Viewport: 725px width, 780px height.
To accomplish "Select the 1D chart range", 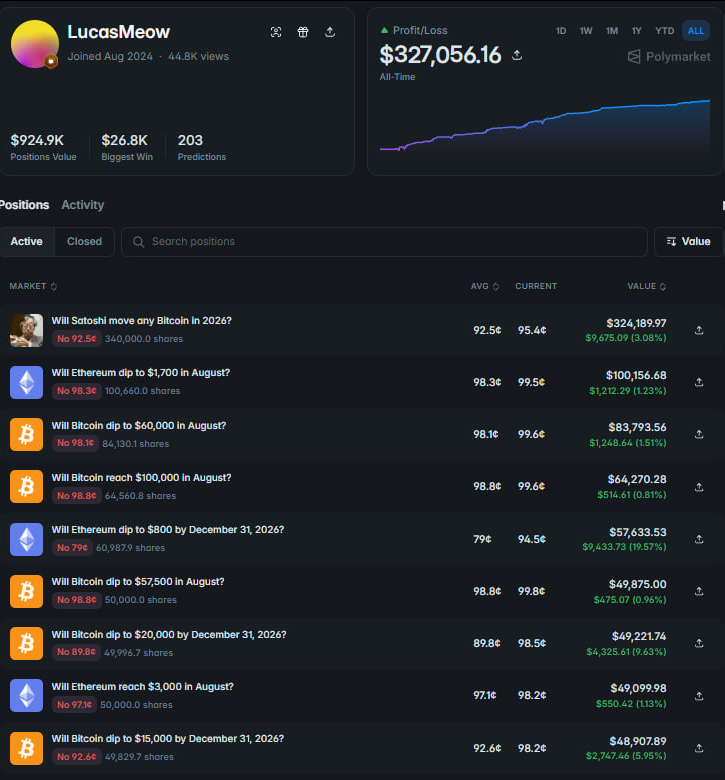I will (x=561, y=31).
